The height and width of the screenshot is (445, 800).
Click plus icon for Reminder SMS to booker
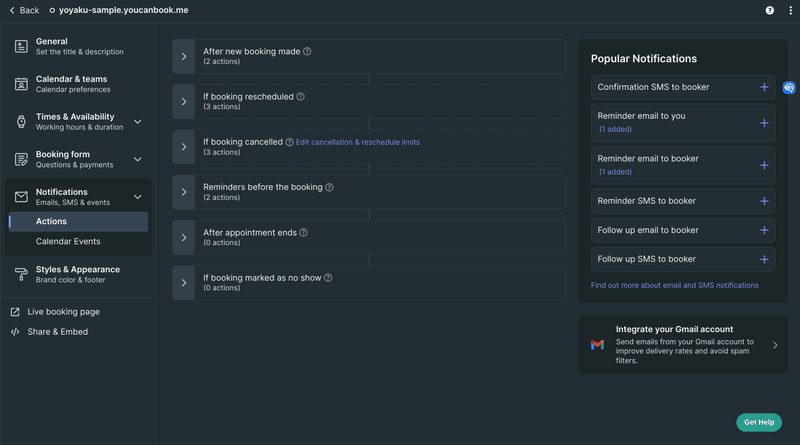(x=764, y=202)
